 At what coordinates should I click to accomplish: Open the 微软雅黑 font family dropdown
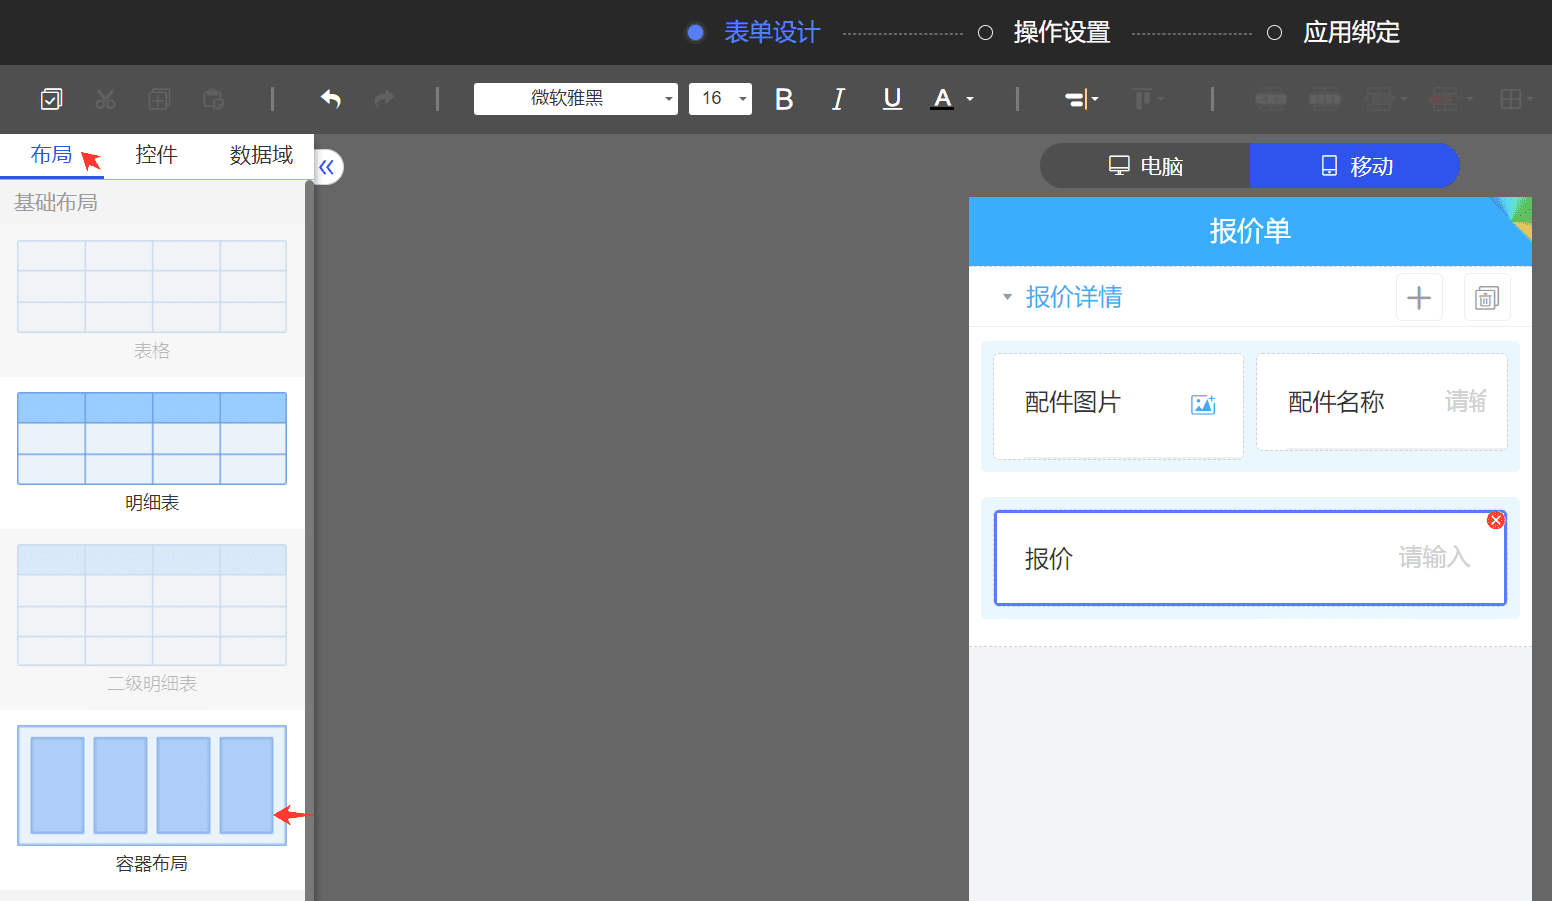576,98
